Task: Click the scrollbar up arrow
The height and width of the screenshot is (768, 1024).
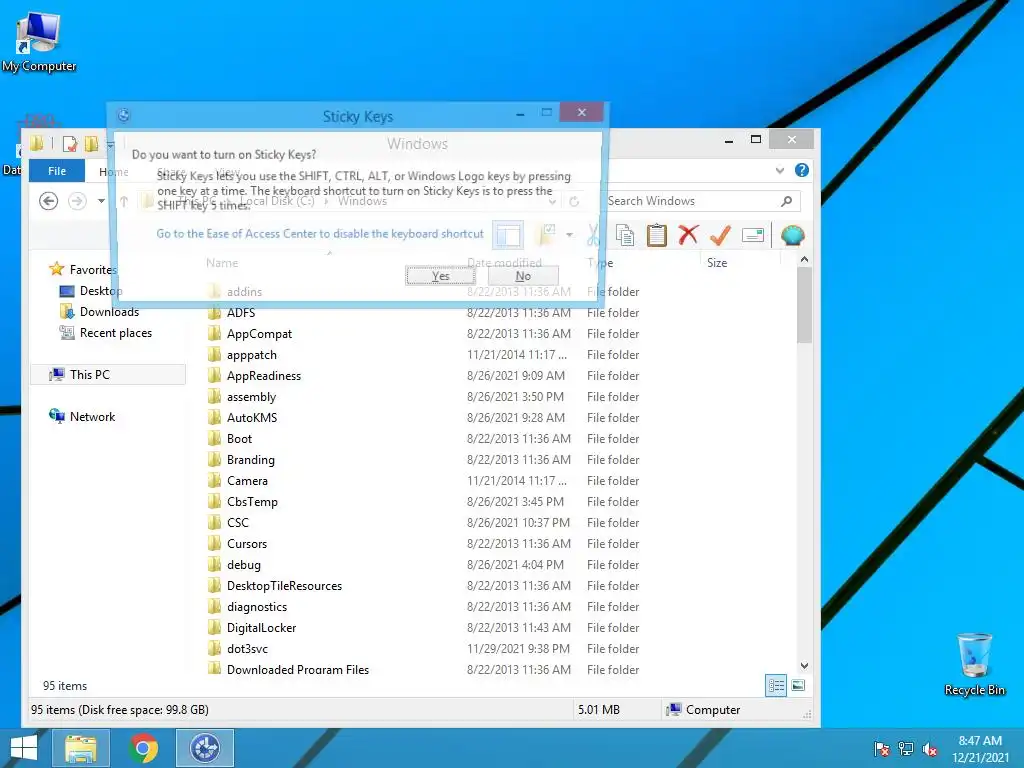Action: click(805, 259)
